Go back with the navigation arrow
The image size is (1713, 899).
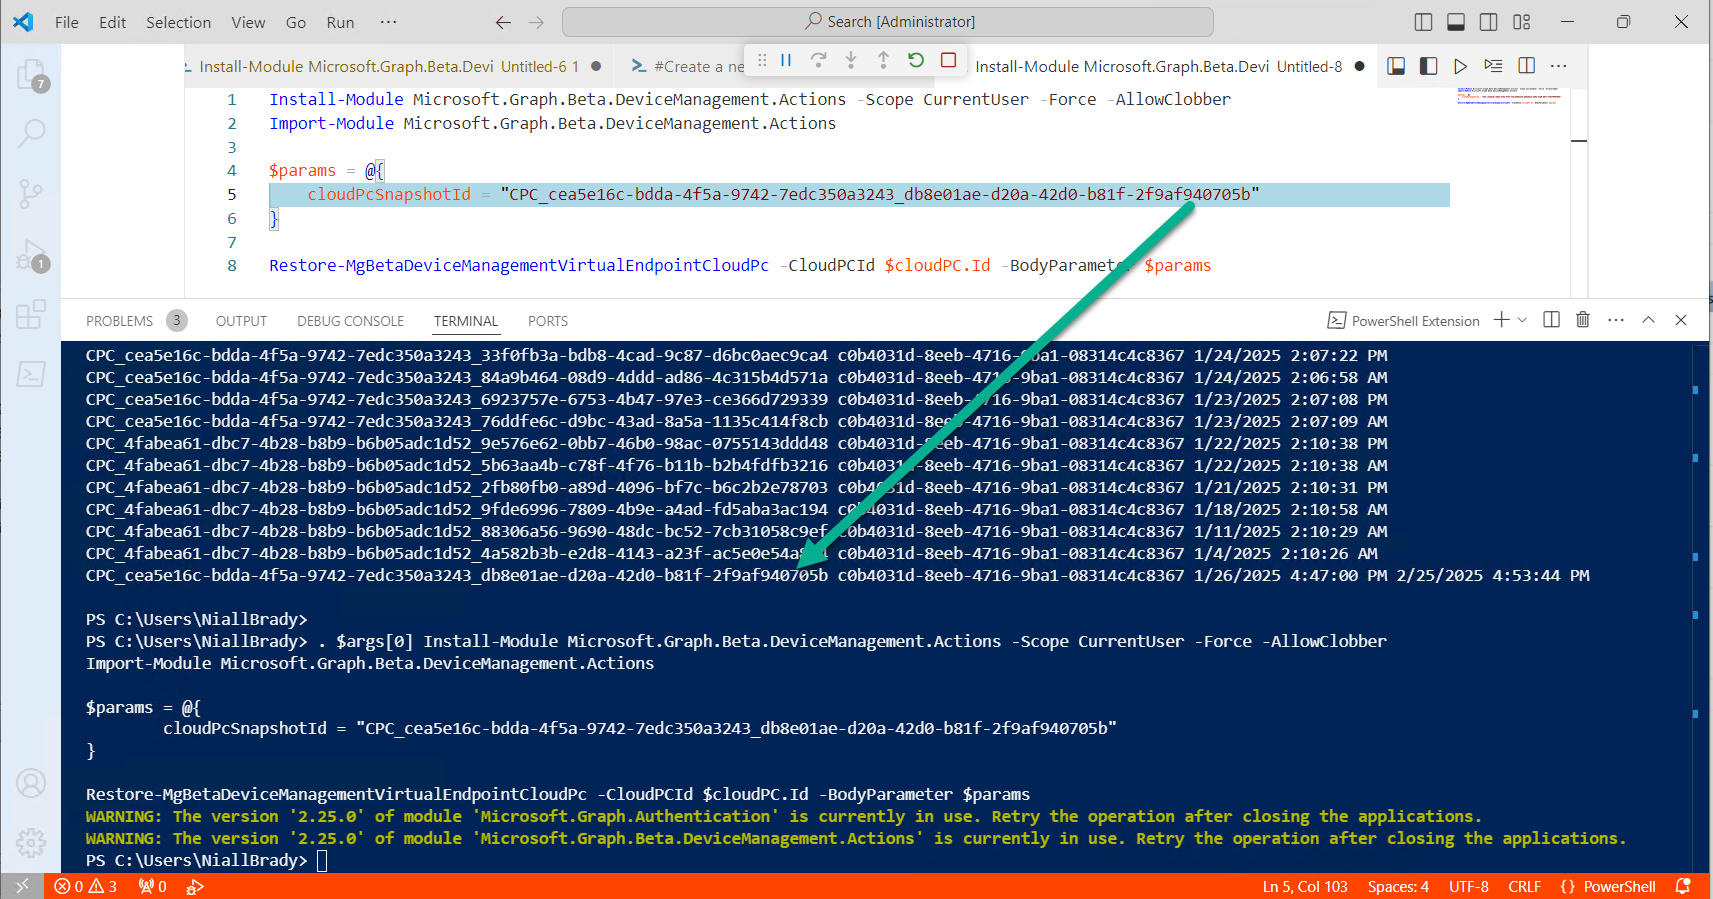pos(503,22)
